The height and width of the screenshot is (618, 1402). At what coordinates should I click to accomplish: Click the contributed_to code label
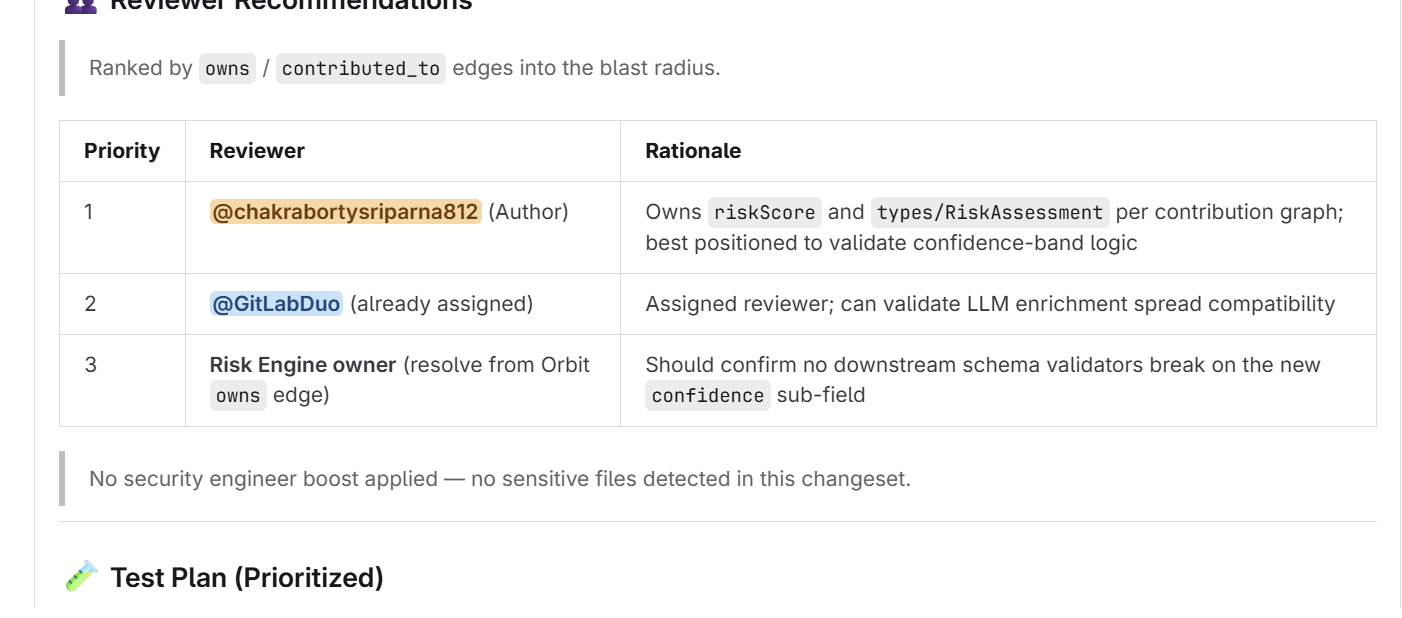(x=360, y=68)
